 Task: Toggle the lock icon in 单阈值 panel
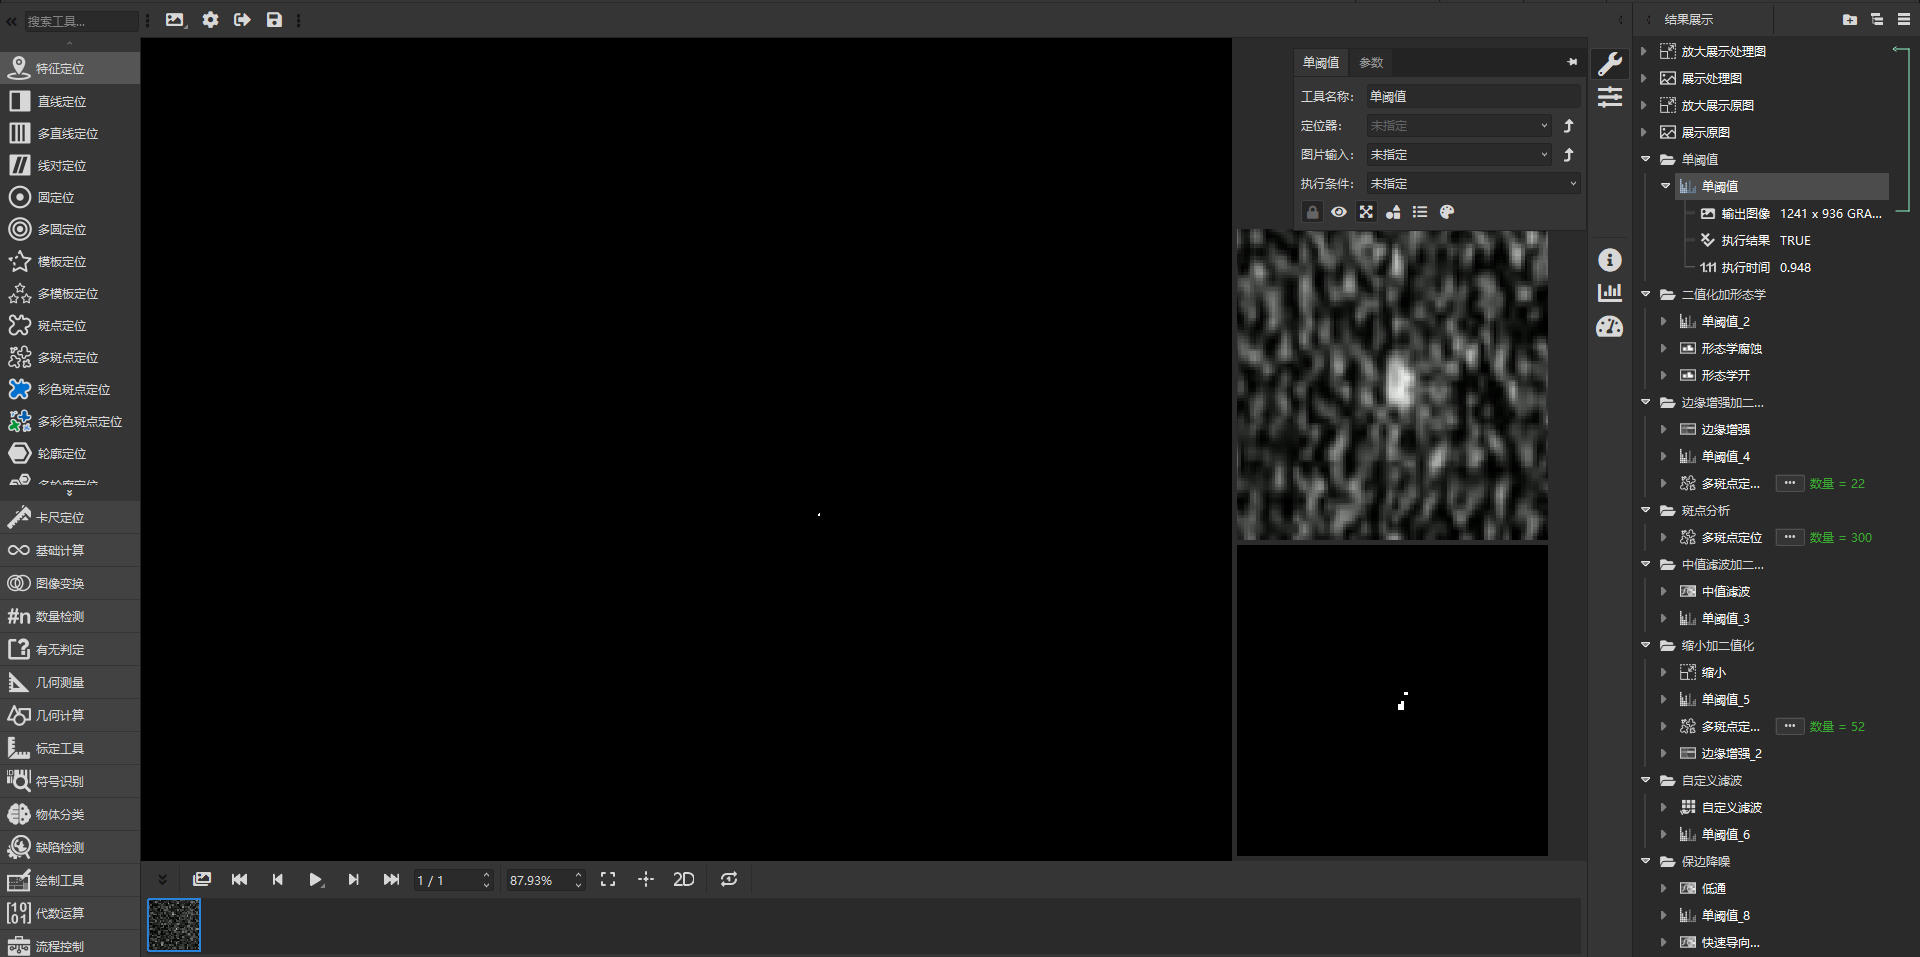tap(1312, 212)
